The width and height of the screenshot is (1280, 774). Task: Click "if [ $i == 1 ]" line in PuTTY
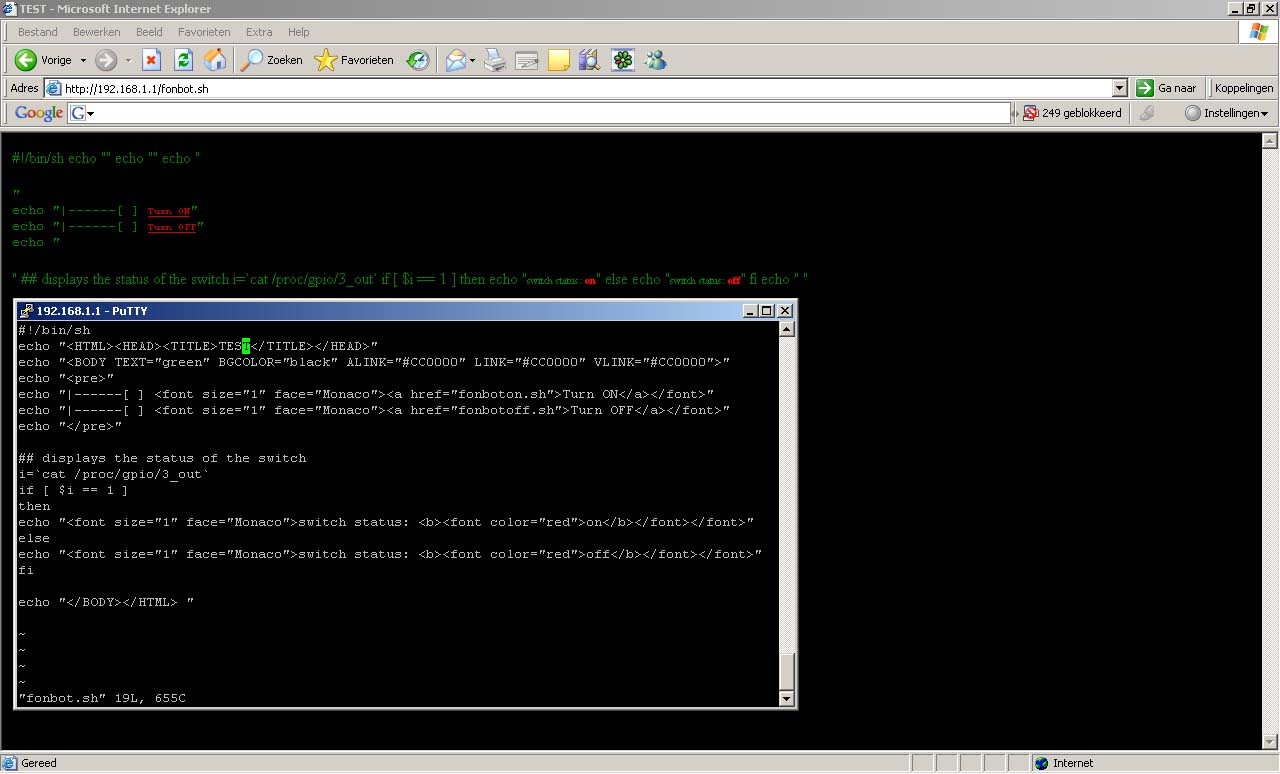[73, 490]
